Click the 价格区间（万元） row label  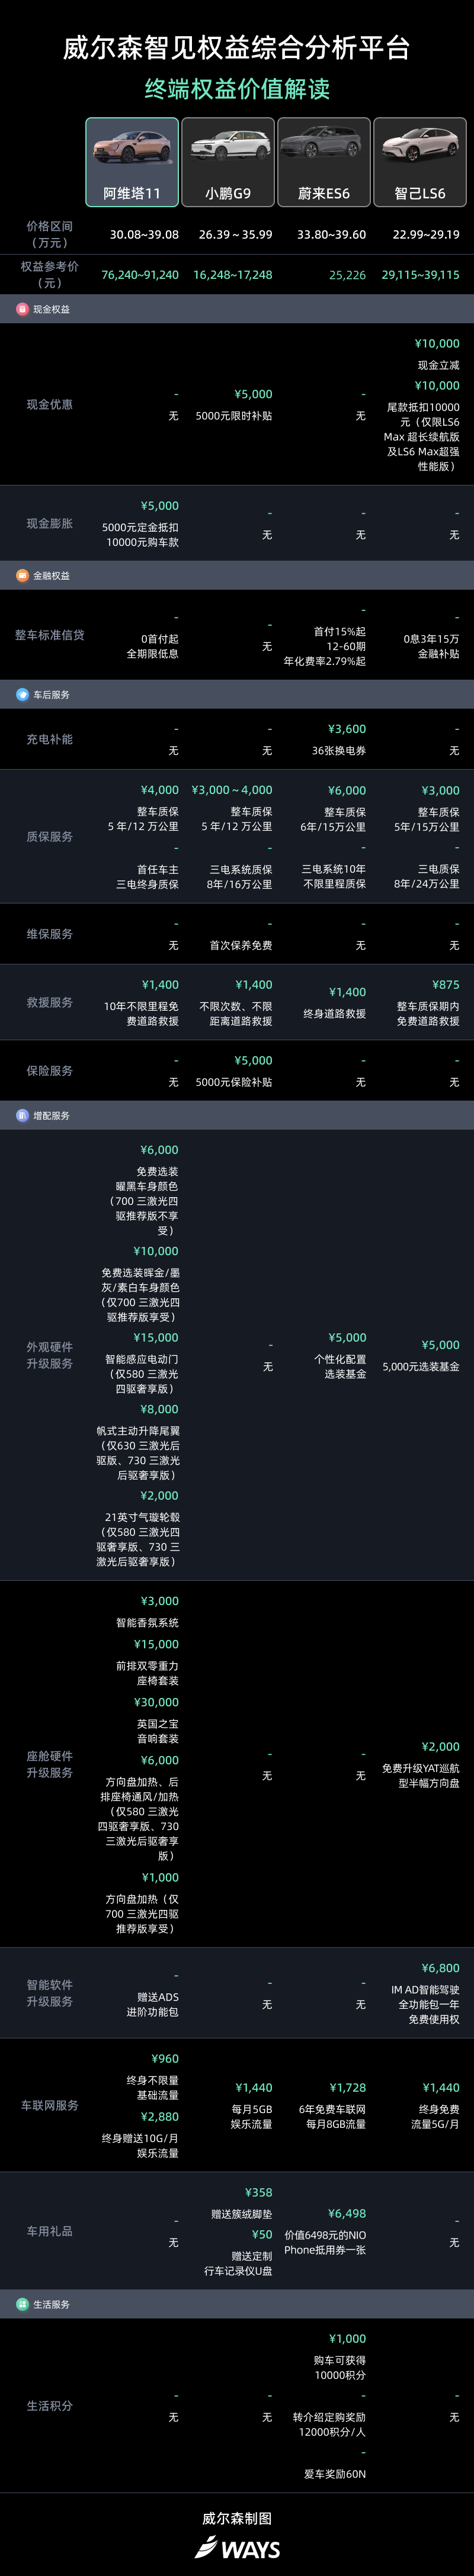(x=49, y=234)
